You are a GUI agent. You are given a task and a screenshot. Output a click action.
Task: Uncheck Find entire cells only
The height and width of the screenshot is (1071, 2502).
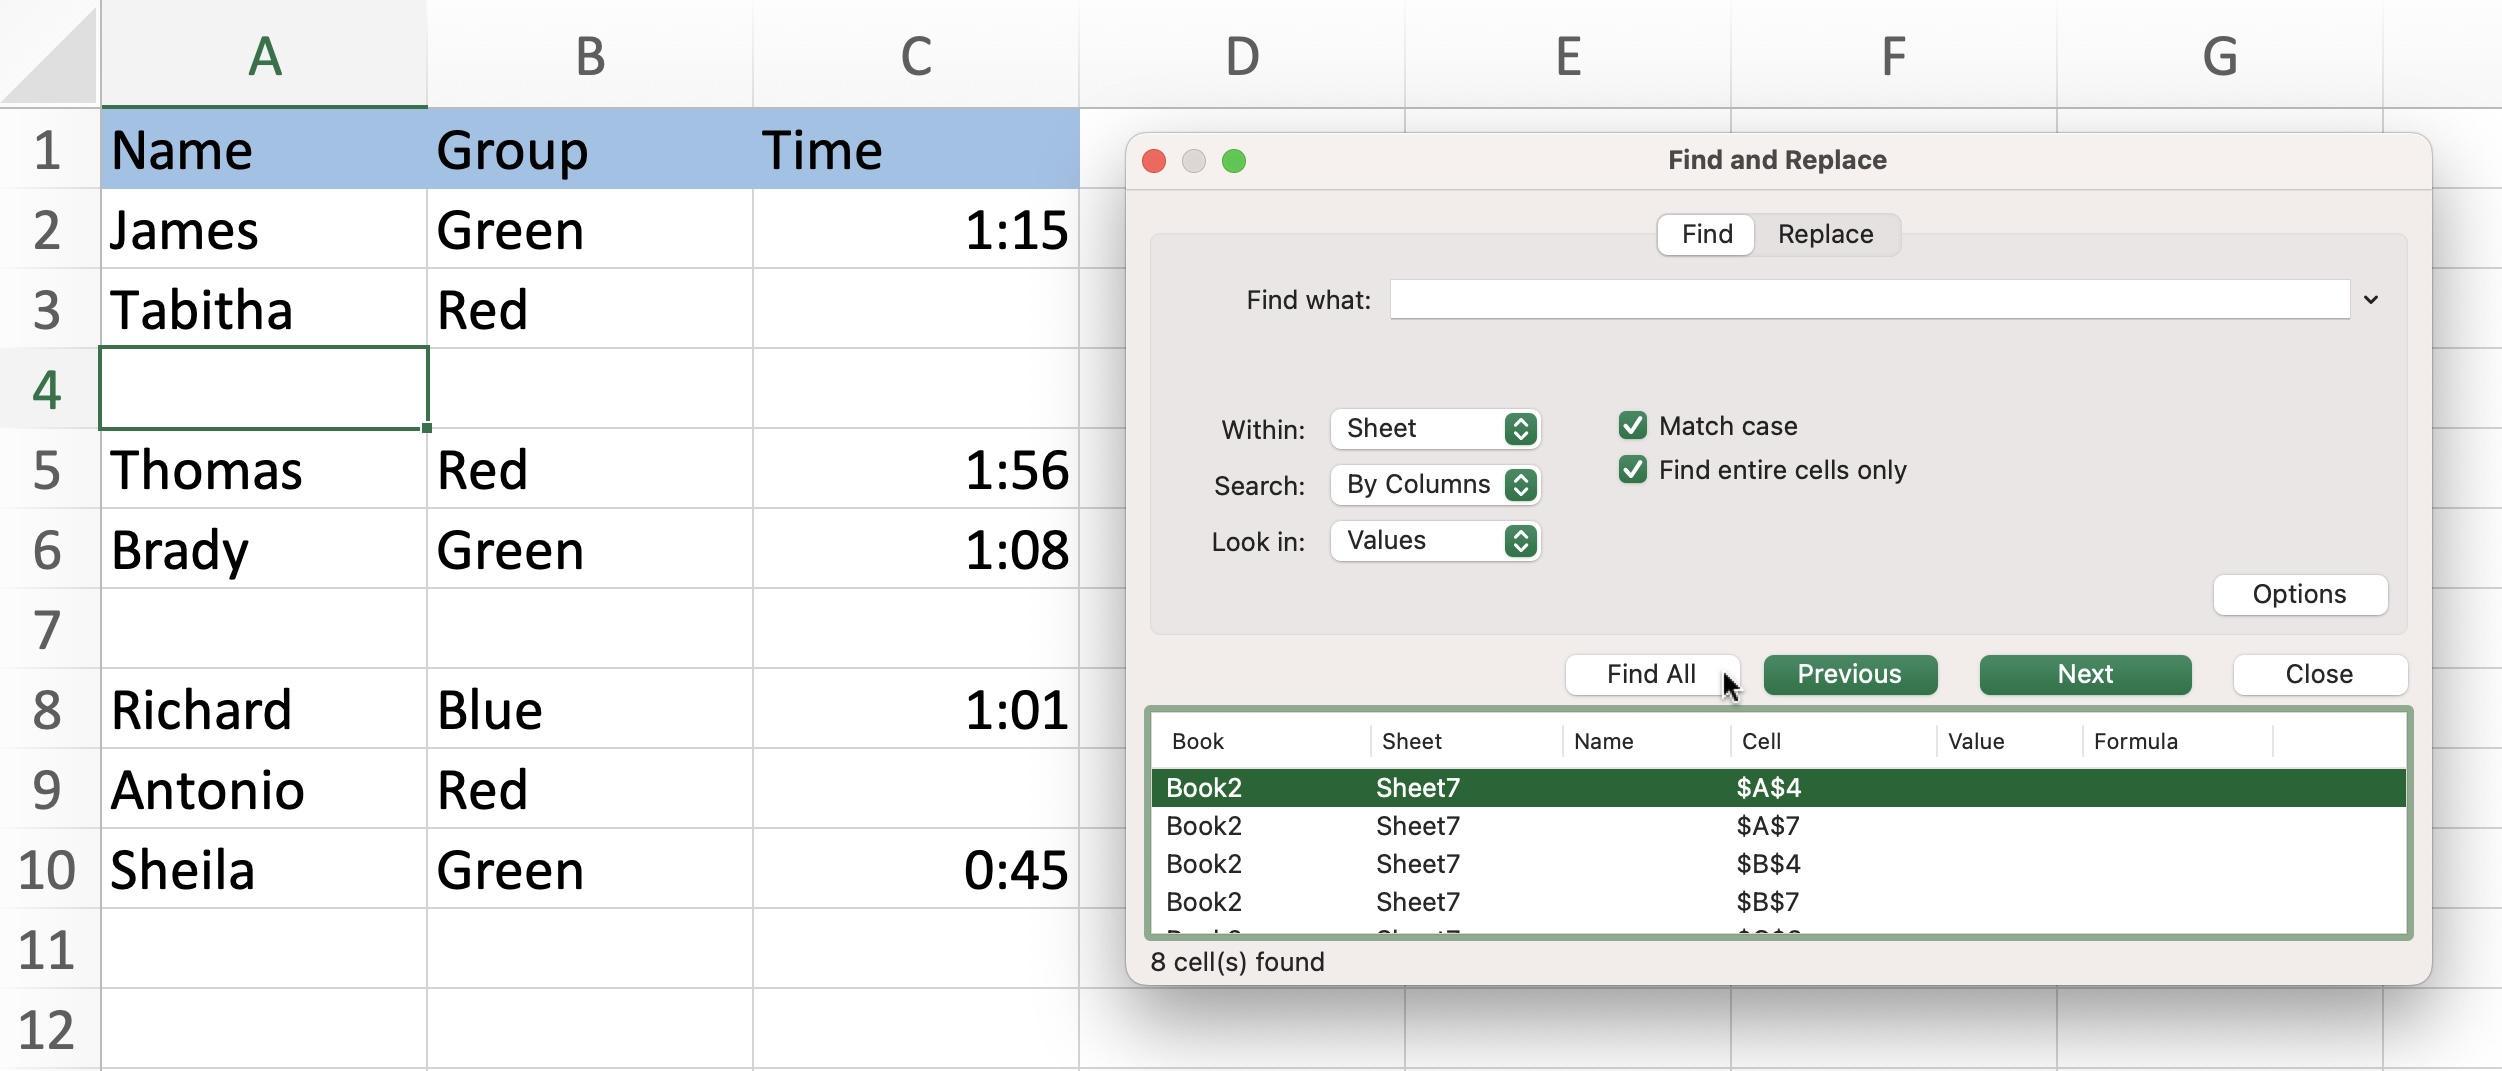[1632, 470]
